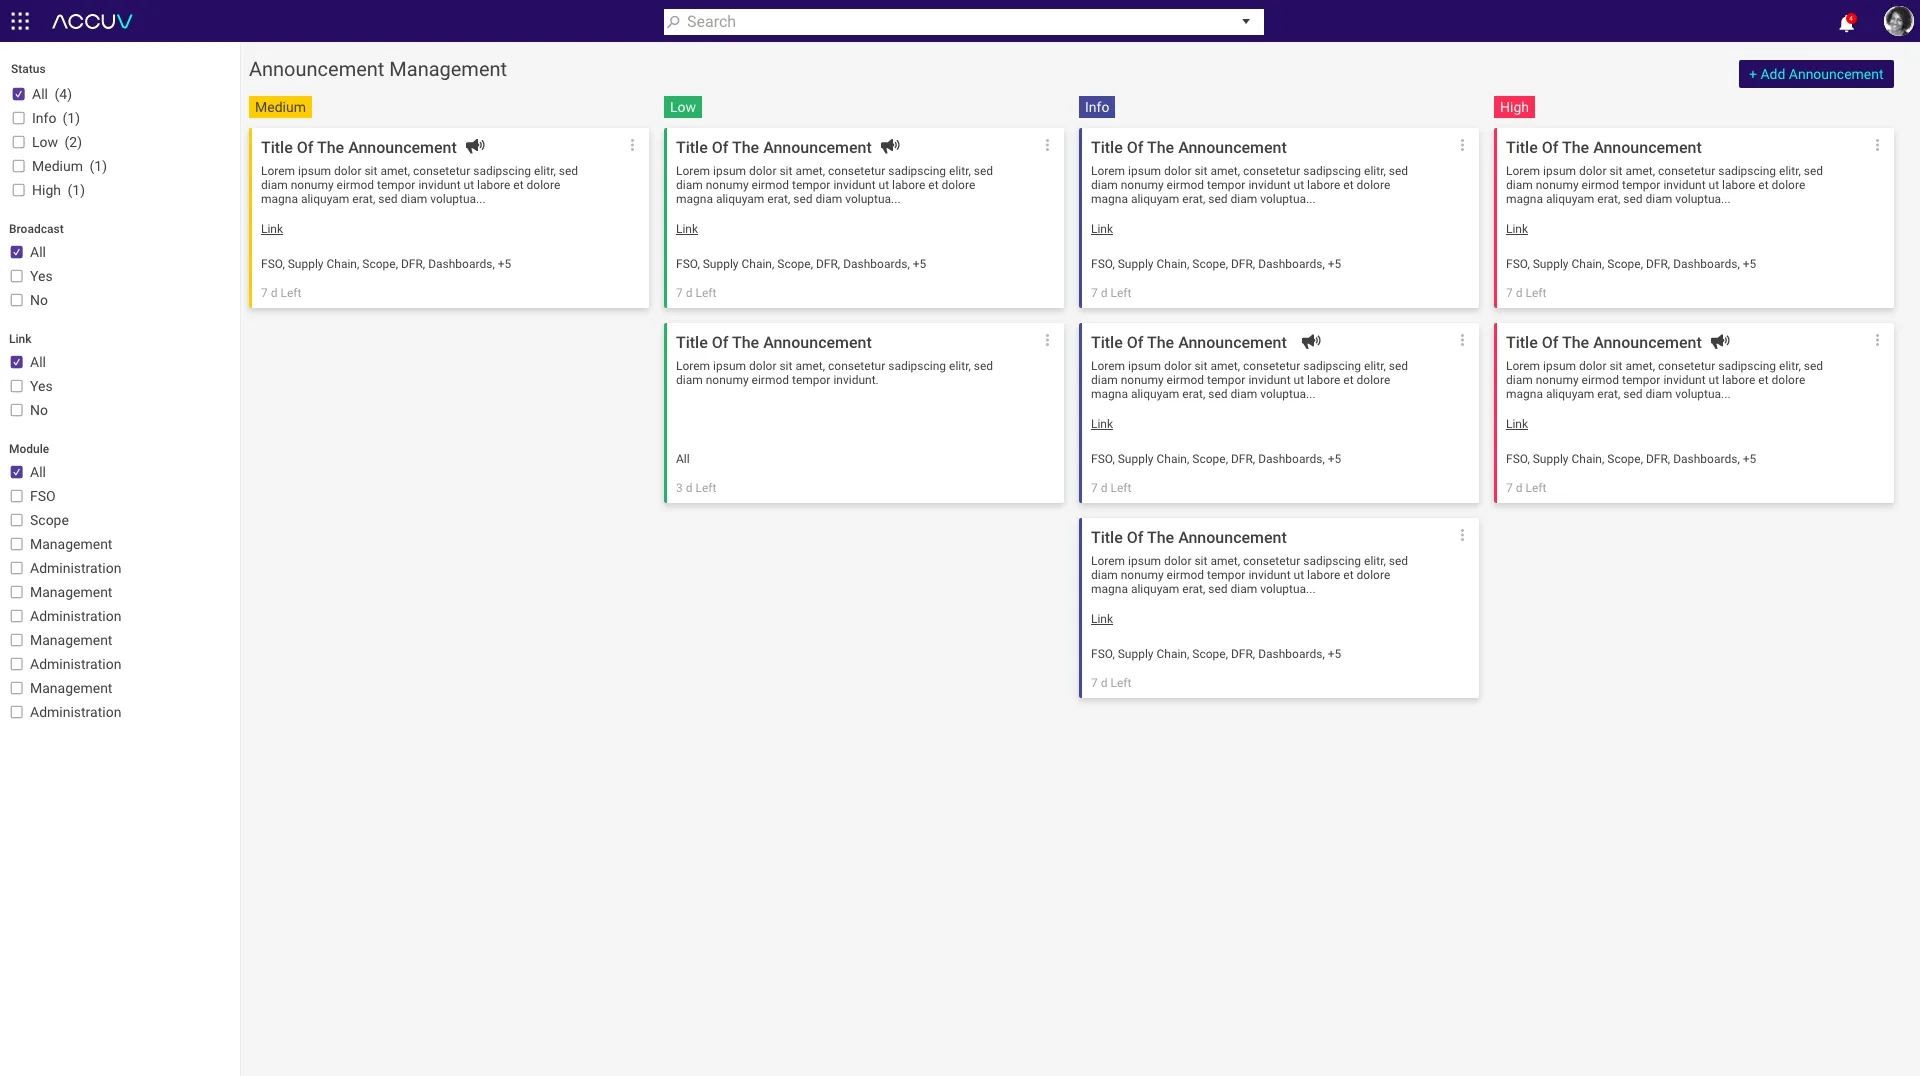
Task: Open the three-dot menu on the 3 d Left card
Action: (1047, 340)
